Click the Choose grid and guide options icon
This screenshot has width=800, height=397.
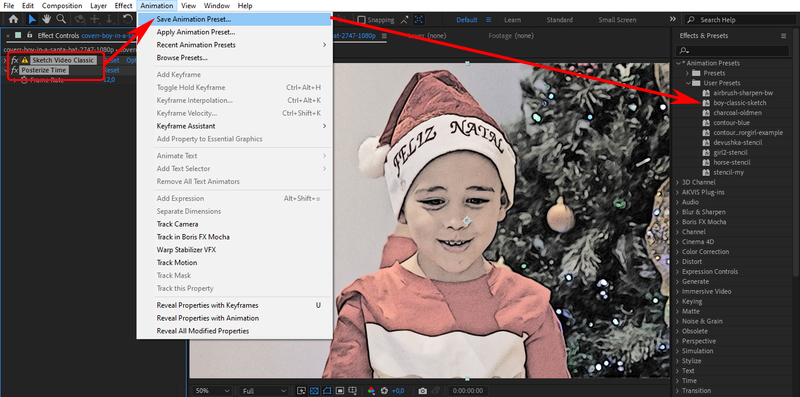coord(353,391)
